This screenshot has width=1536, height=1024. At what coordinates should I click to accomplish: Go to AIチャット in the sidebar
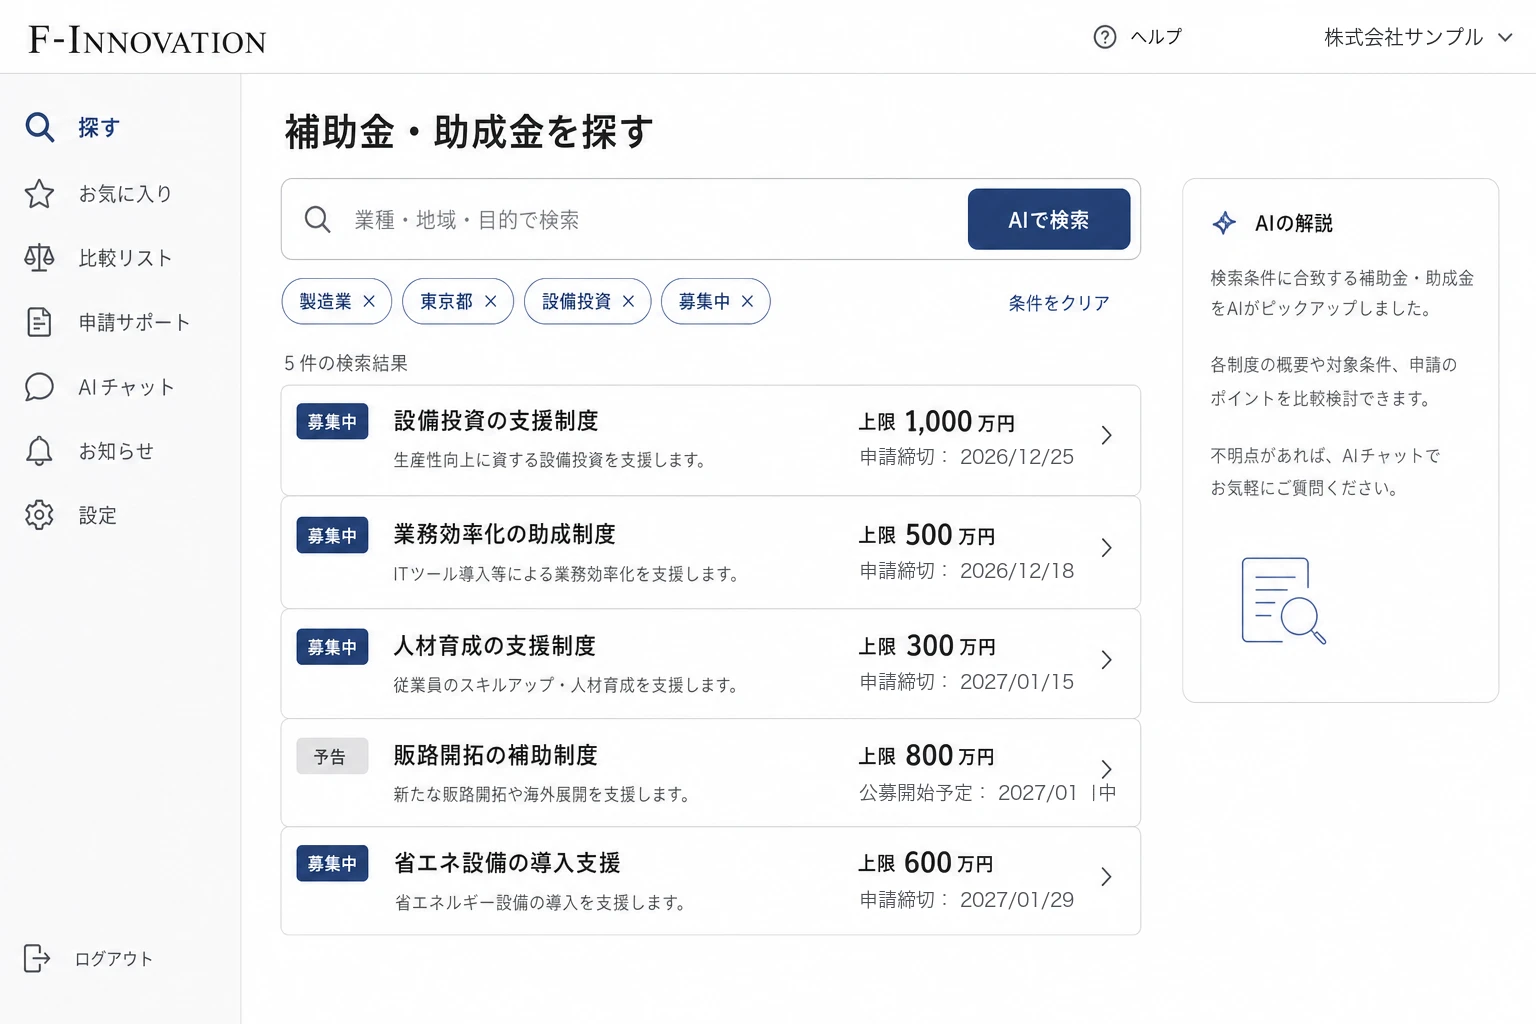[x=126, y=387]
